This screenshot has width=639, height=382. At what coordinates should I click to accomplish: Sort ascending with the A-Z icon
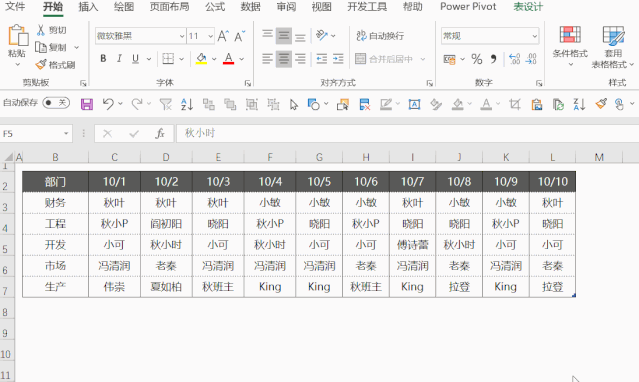click(187, 104)
